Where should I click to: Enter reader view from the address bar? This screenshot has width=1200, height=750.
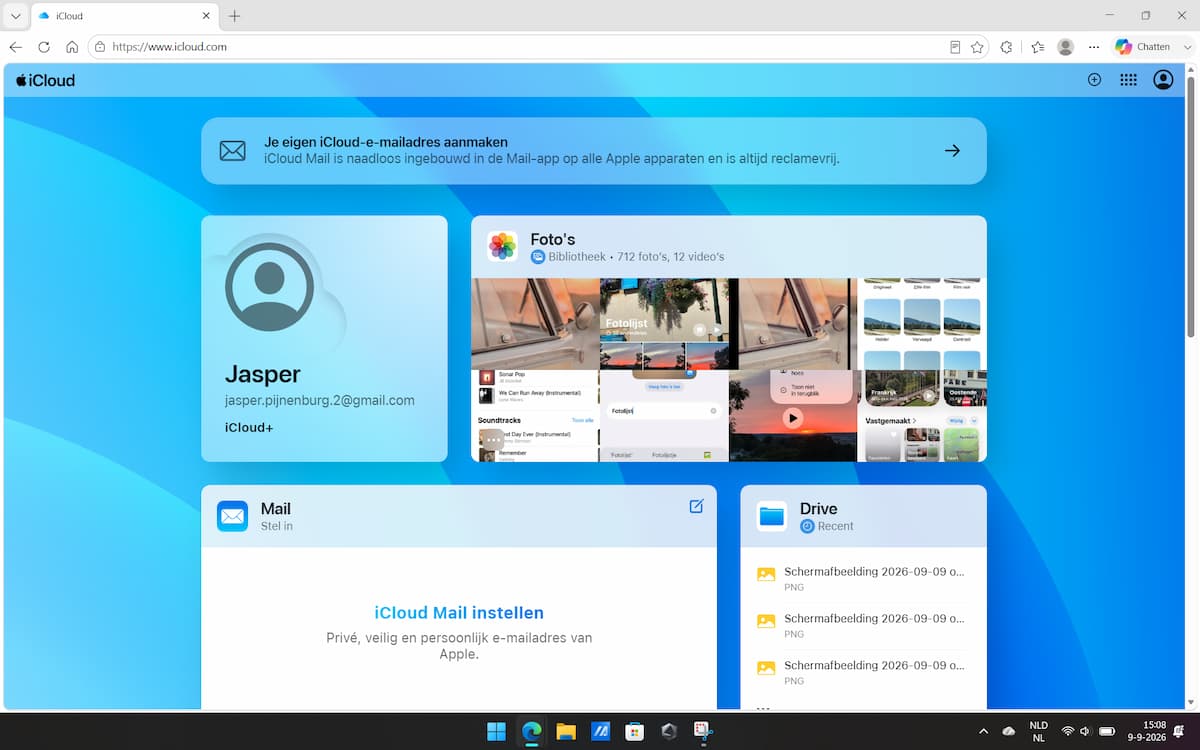pyautogui.click(x=955, y=47)
